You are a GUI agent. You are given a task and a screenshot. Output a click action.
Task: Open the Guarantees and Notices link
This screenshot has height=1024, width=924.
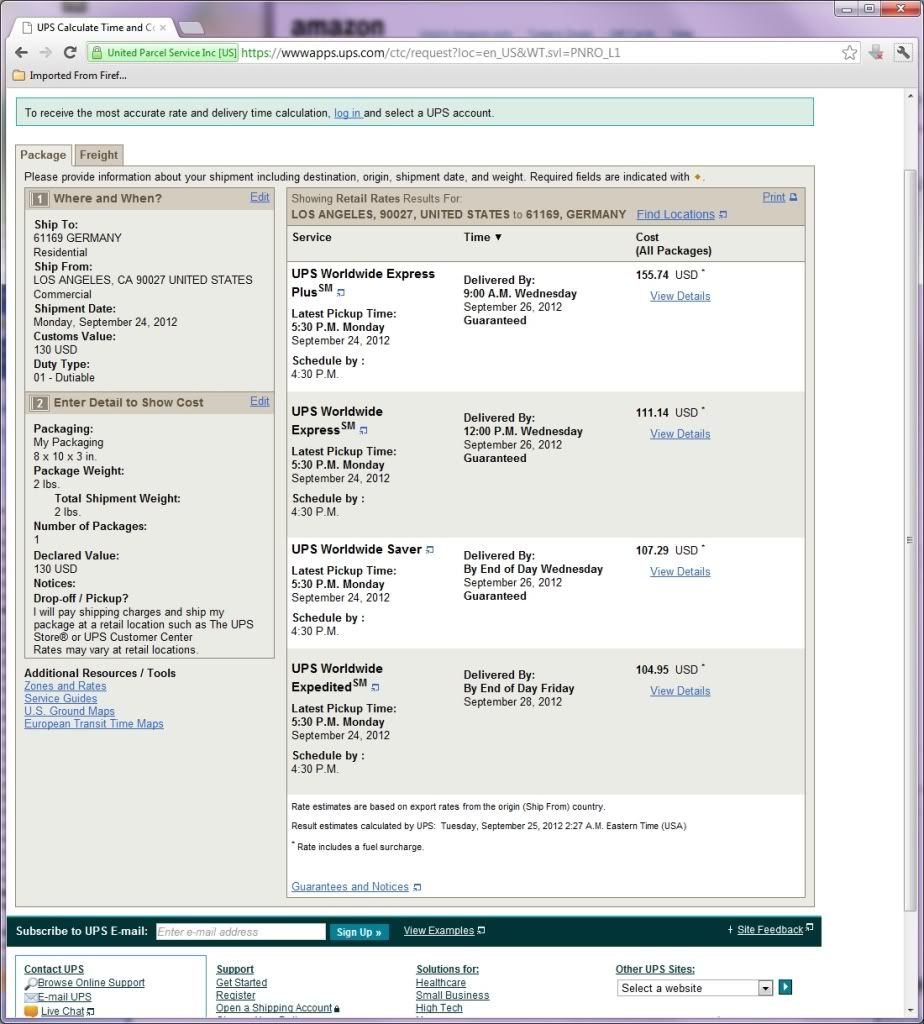click(x=350, y=886)
